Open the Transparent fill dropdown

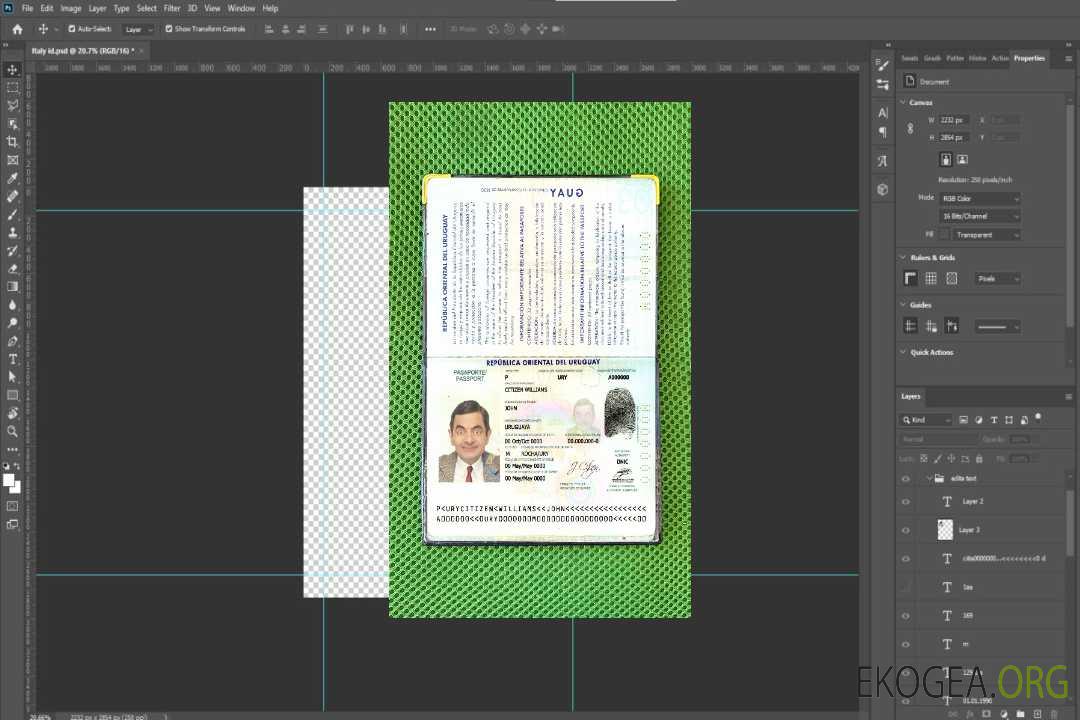tap(986, 235)
